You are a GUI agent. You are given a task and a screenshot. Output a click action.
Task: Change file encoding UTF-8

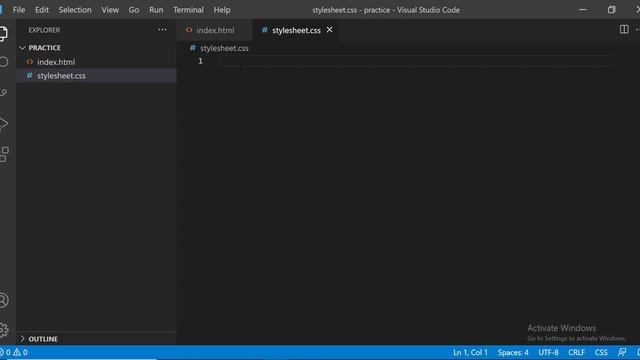[548, 352]
